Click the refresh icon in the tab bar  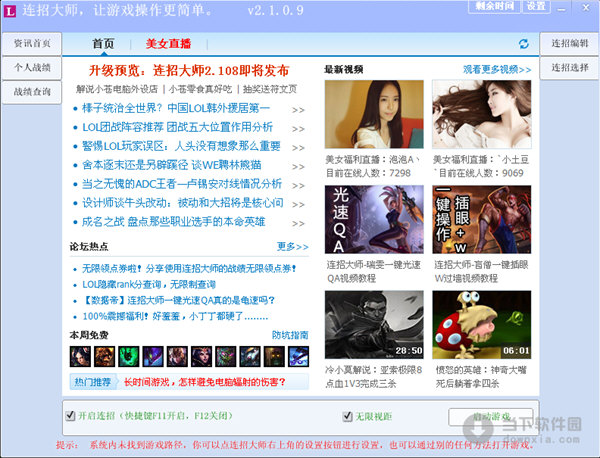[523, 44]
